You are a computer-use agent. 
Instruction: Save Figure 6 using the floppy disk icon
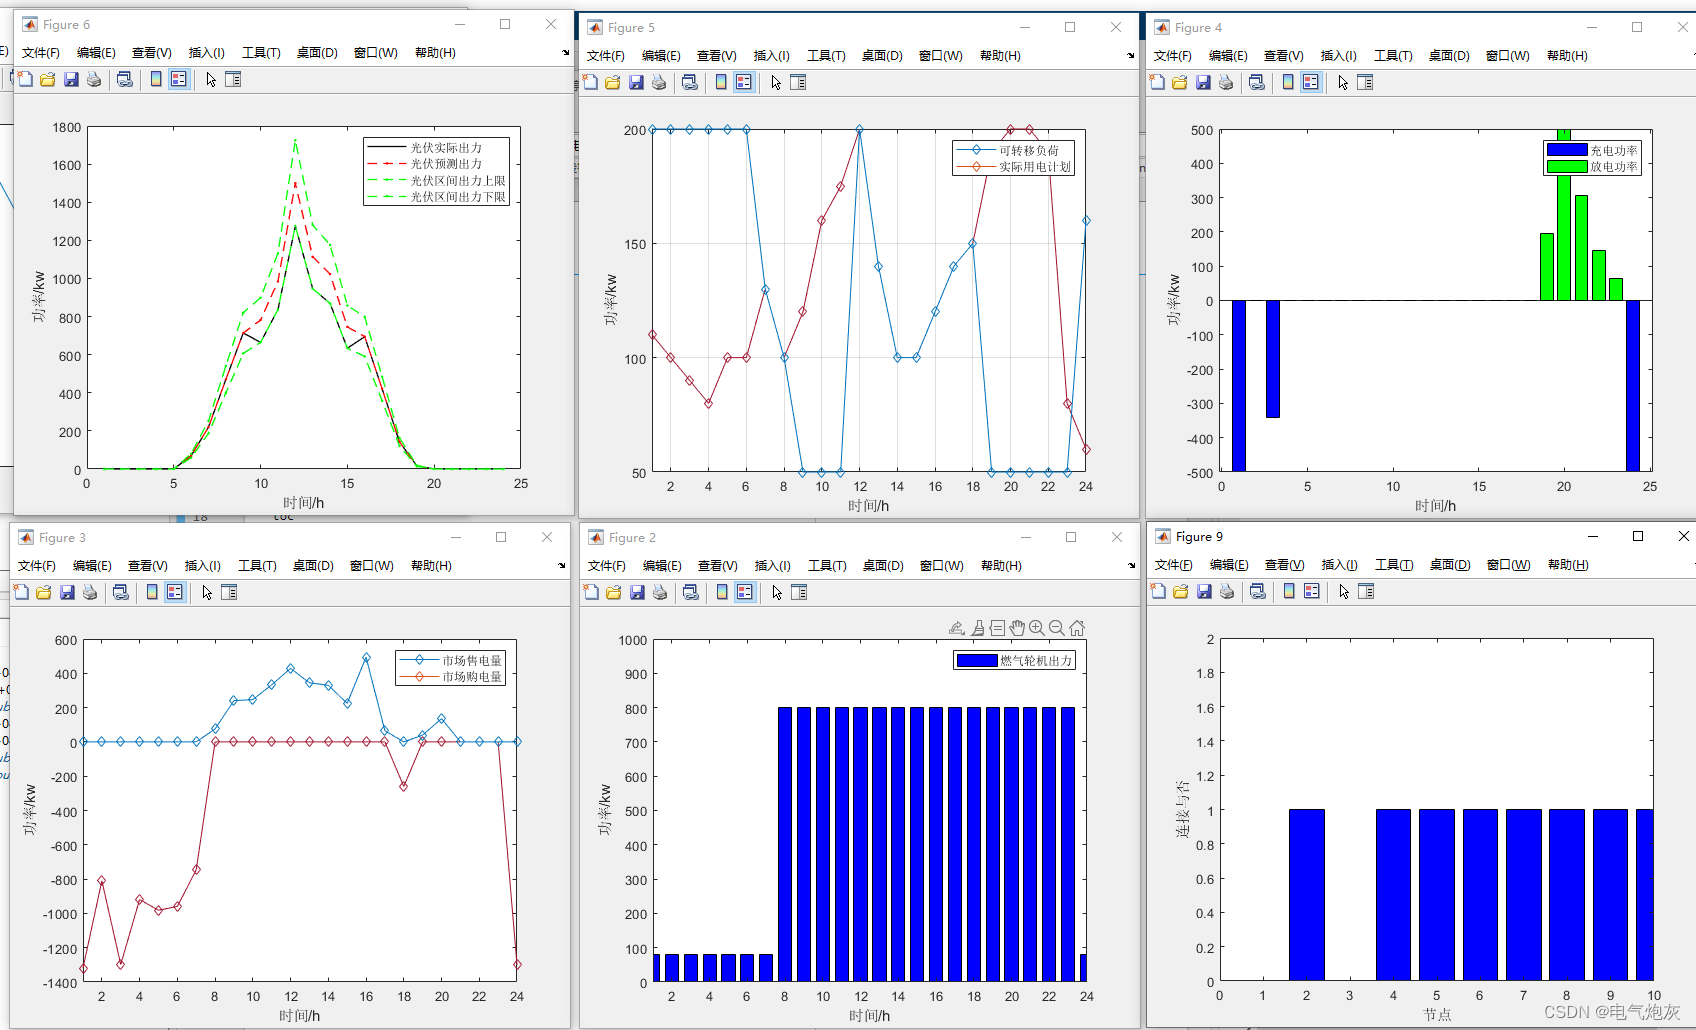71,79
